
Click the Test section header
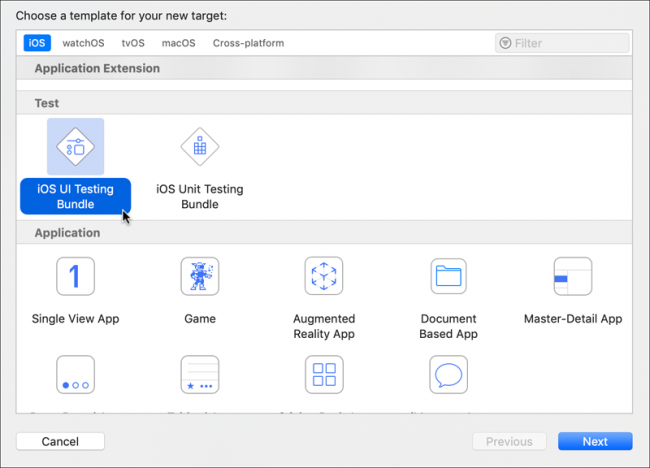click(x=324, y=103)
